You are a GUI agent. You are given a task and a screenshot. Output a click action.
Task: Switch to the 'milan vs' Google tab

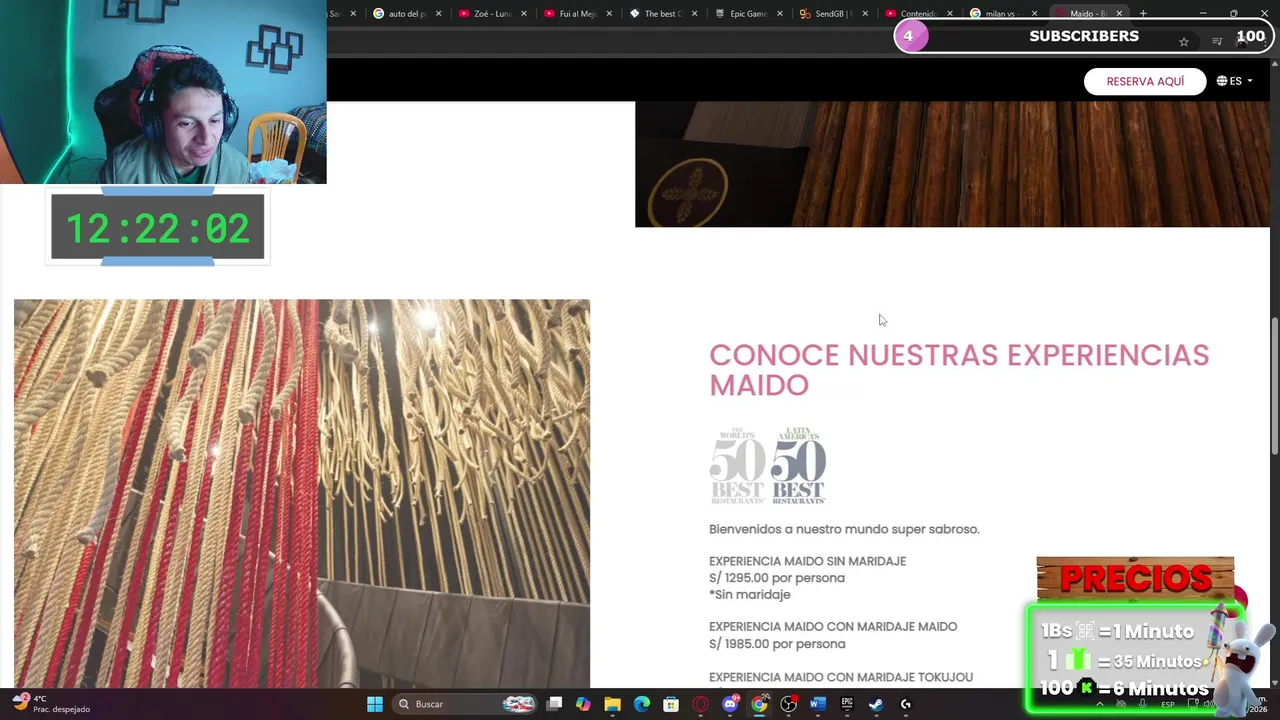1003,13
